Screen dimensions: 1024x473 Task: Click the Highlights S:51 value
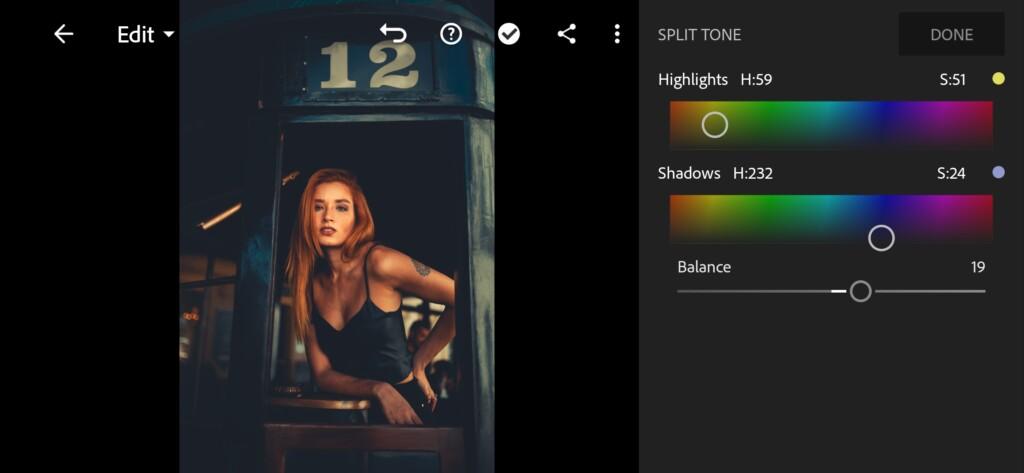952,80
